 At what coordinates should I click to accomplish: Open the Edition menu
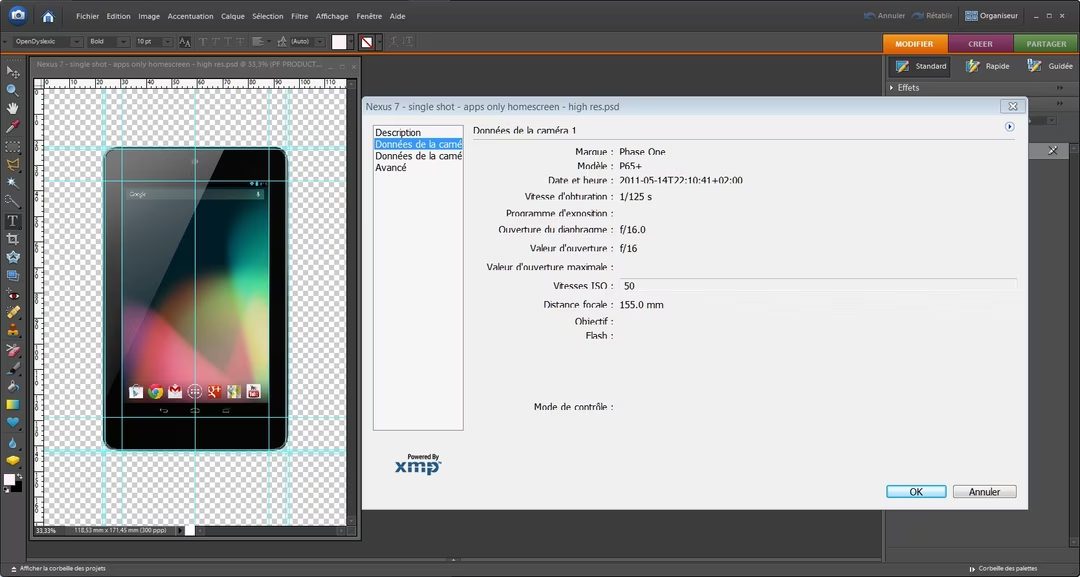(118, 16)
